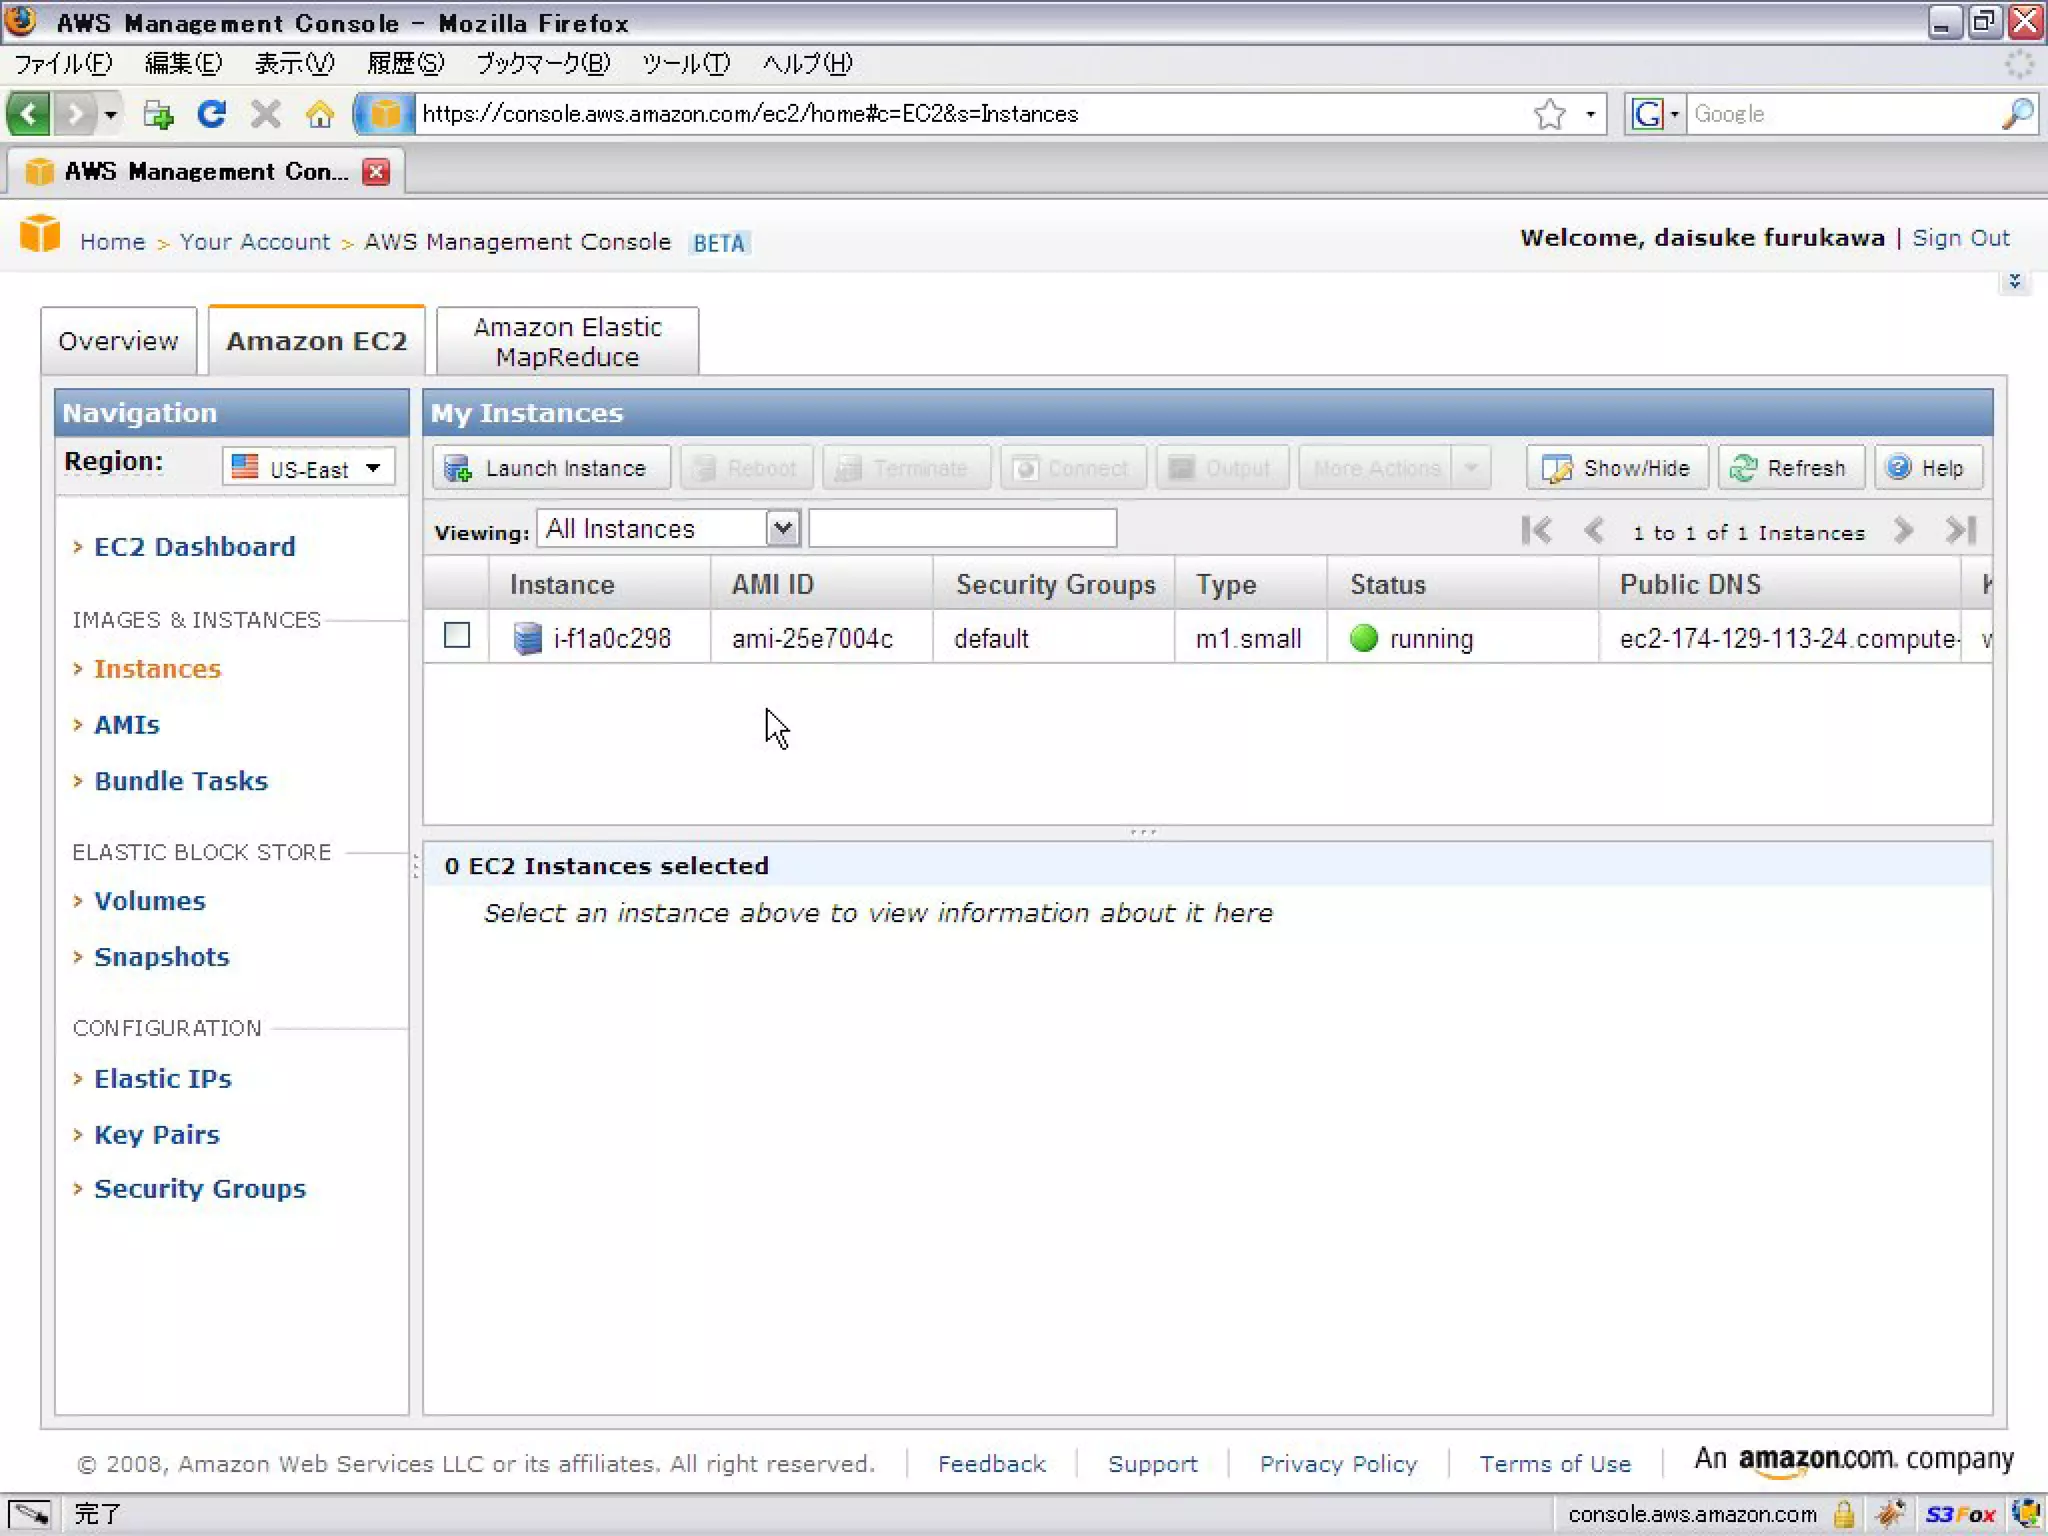Open the 履歴(S) menu
The width and height of the screenshot is (2048, 1536).
click(x=405, y=64)
